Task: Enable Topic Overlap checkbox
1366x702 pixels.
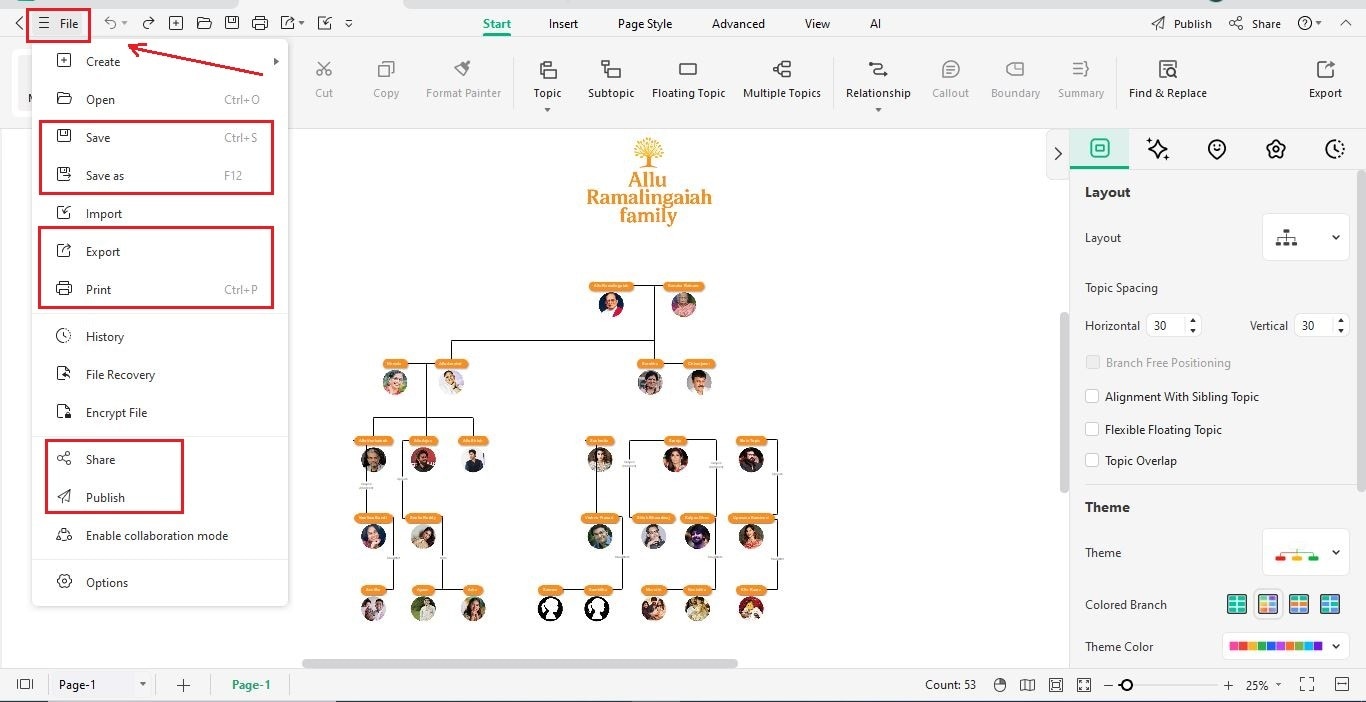Action: [x=1092, y=461]
